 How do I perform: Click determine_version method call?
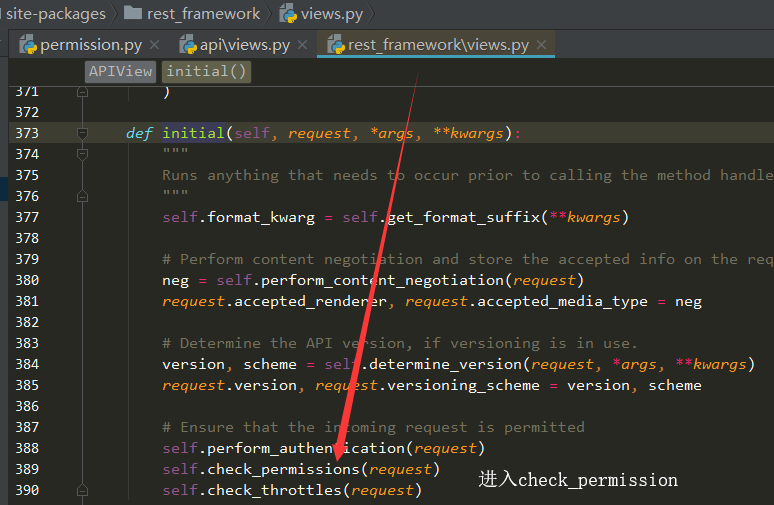coord(446,364)
